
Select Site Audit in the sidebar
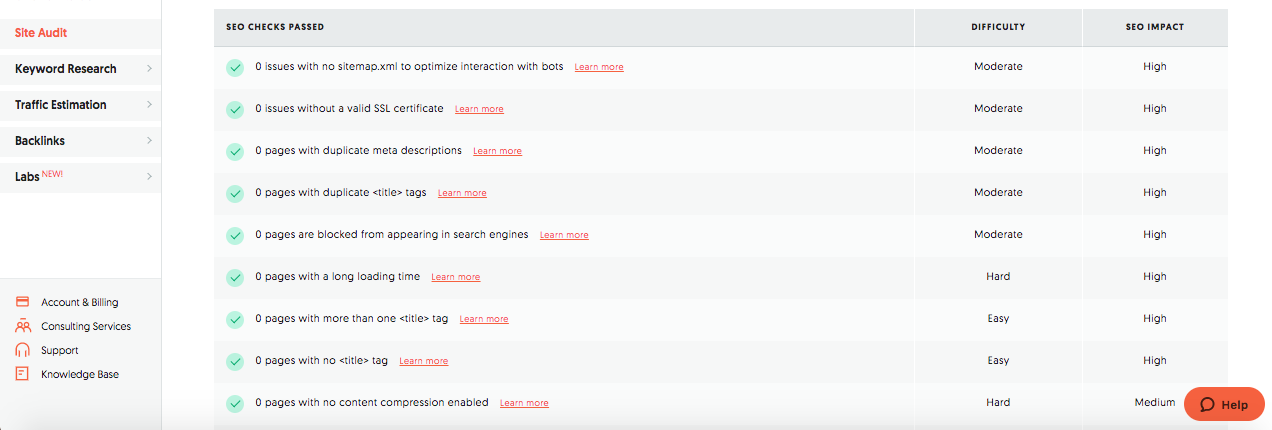click(x=41, y=33)
